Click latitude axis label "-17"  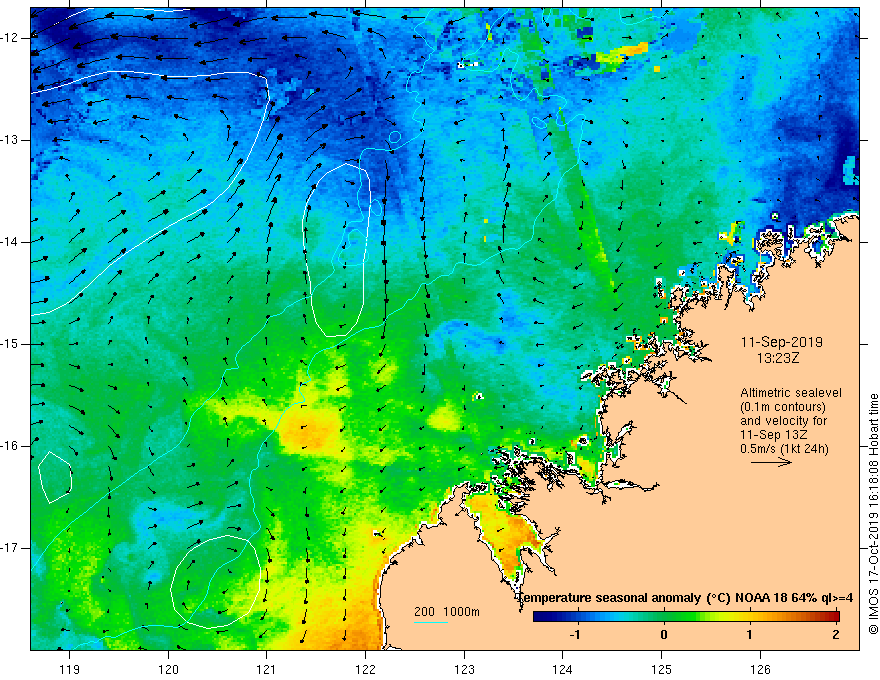coord(10,548)
